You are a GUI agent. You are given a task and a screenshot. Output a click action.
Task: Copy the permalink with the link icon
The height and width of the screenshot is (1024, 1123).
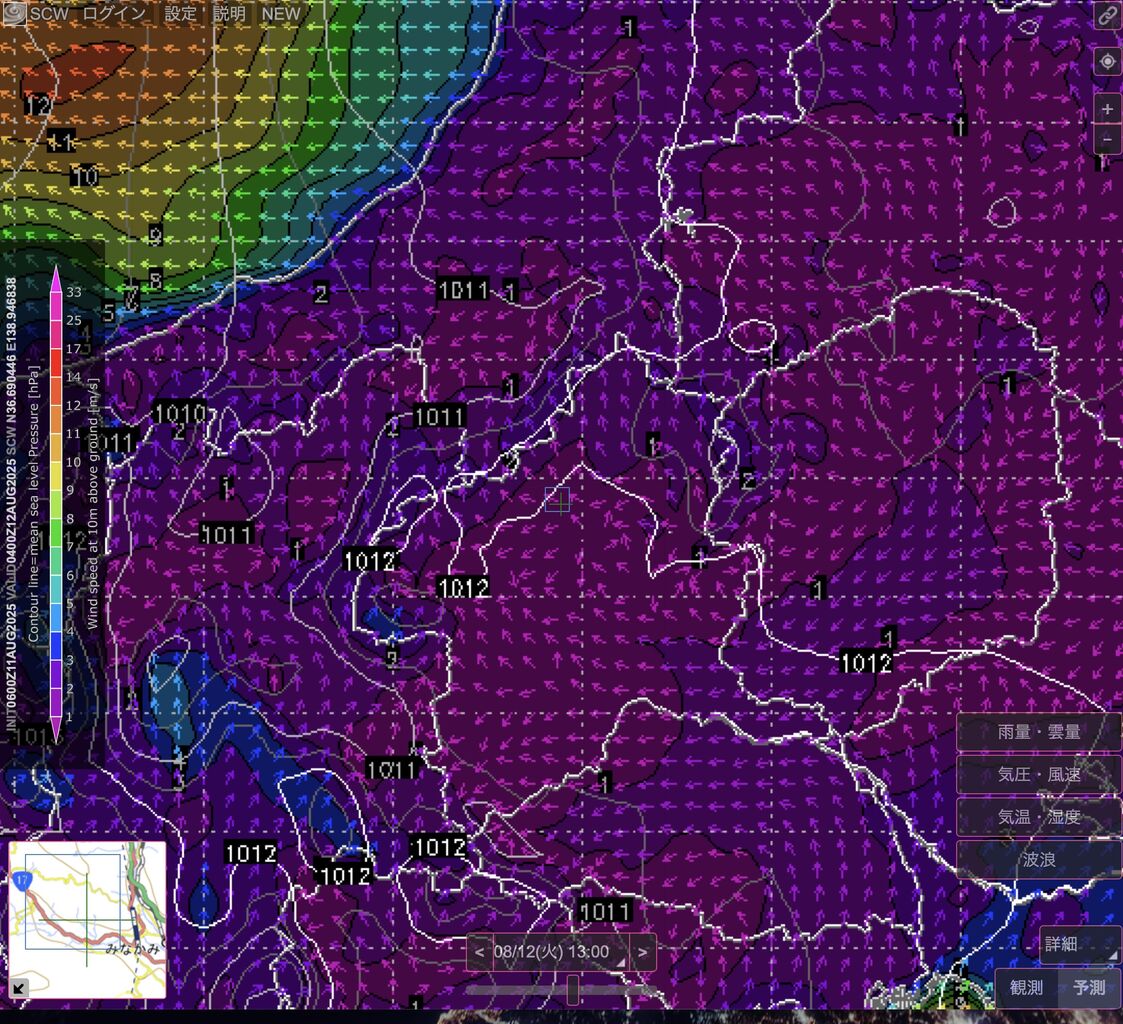(x=1107, y=16)
